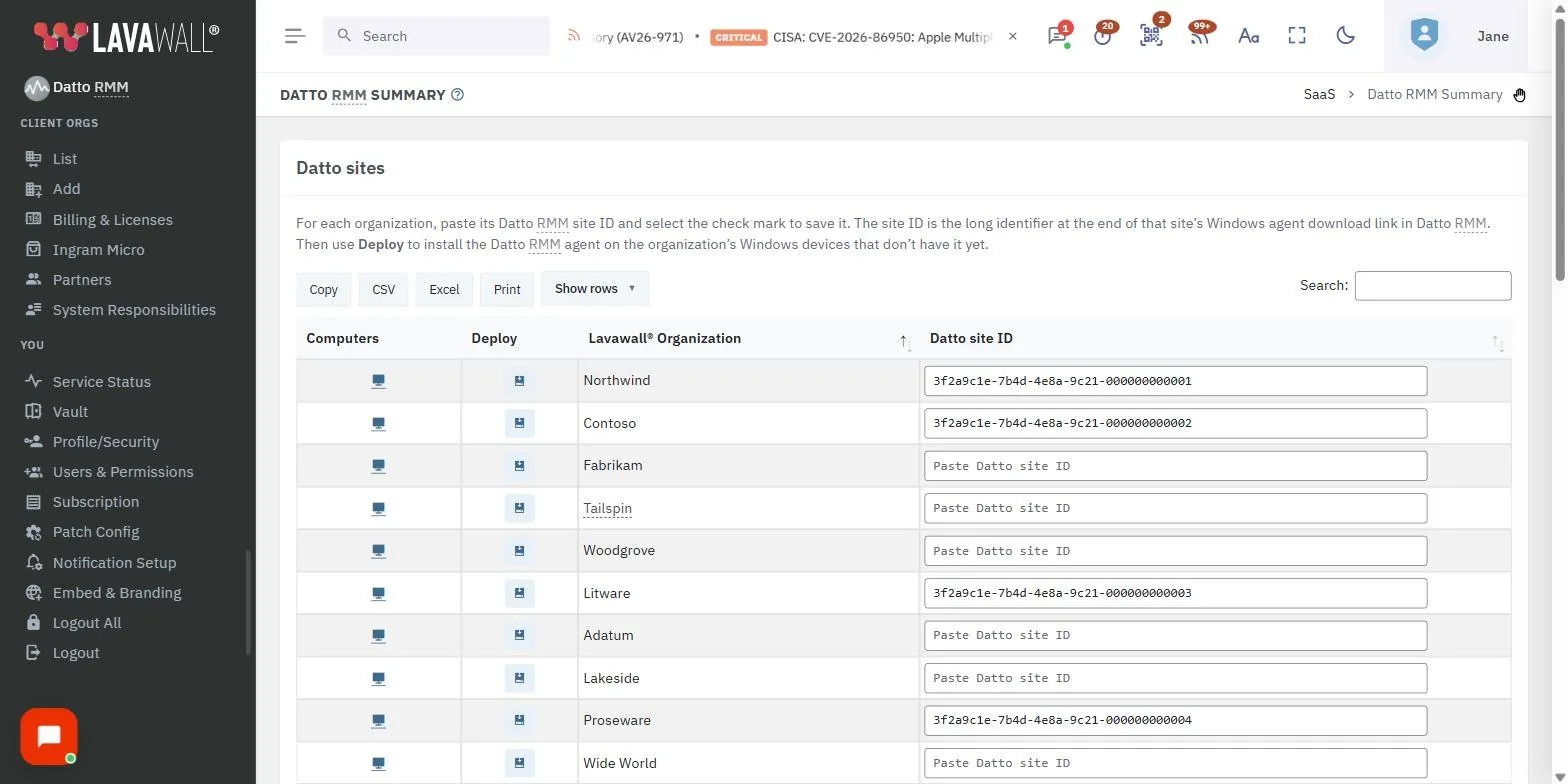1568x784 pixels.
Task: Deploy the Datto agent to Lakeside
Action: point(520,678)
